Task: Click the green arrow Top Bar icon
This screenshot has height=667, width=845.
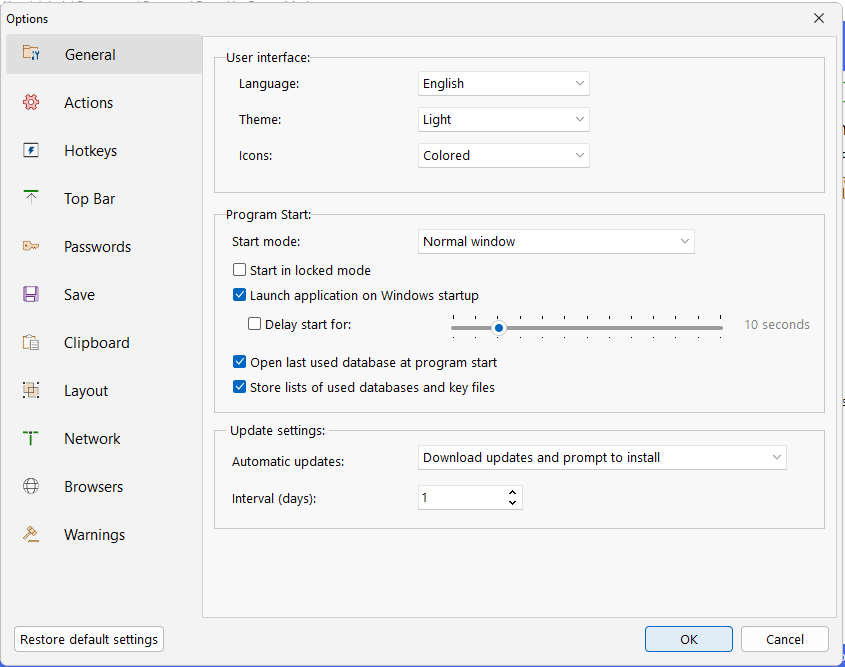Action: 31,198
